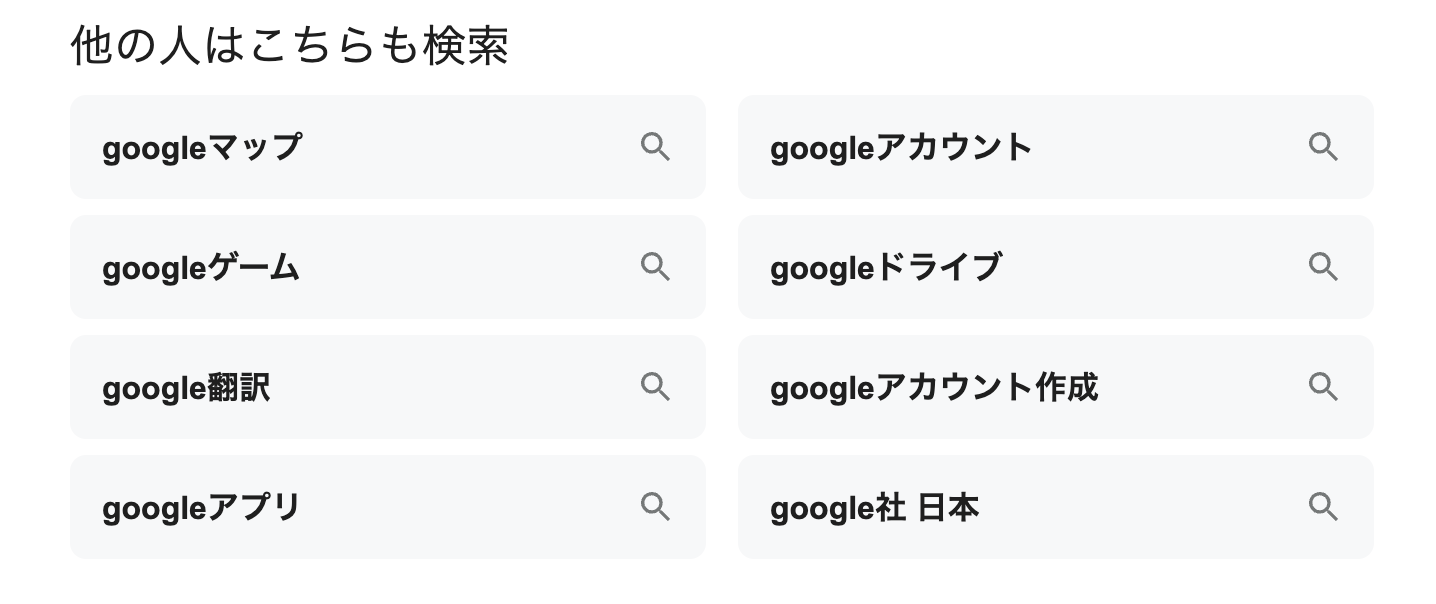Open the google社 日本 suggestion text

pyautogui.click(x=874, y=508)
